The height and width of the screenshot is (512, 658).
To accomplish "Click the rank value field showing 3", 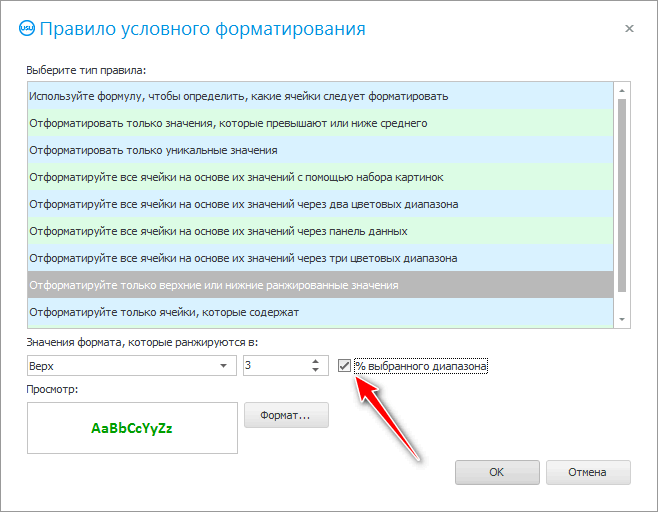I will pos(276,366).
